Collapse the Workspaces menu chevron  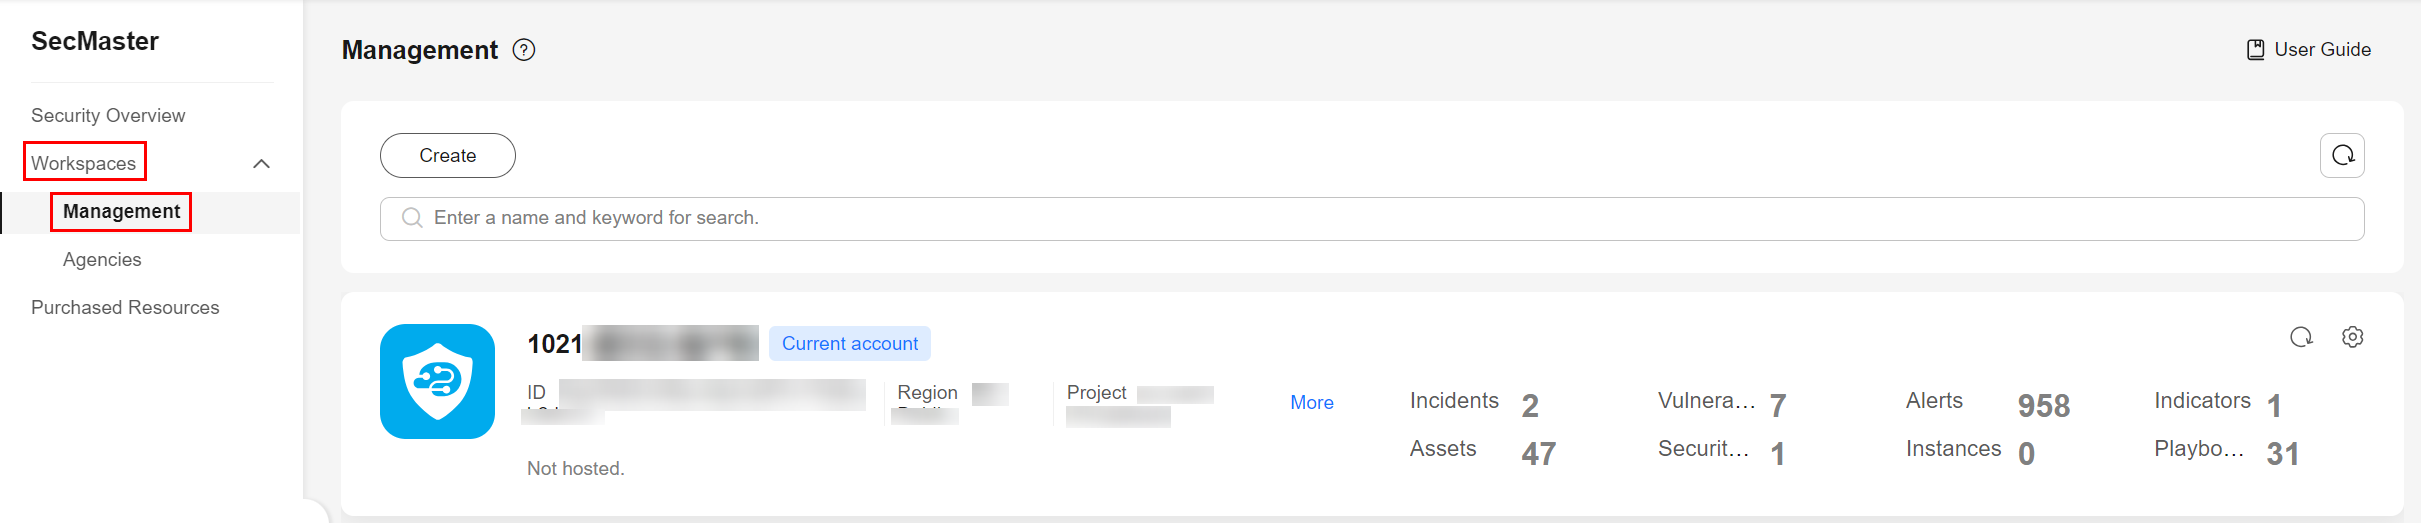coord(262,164)
